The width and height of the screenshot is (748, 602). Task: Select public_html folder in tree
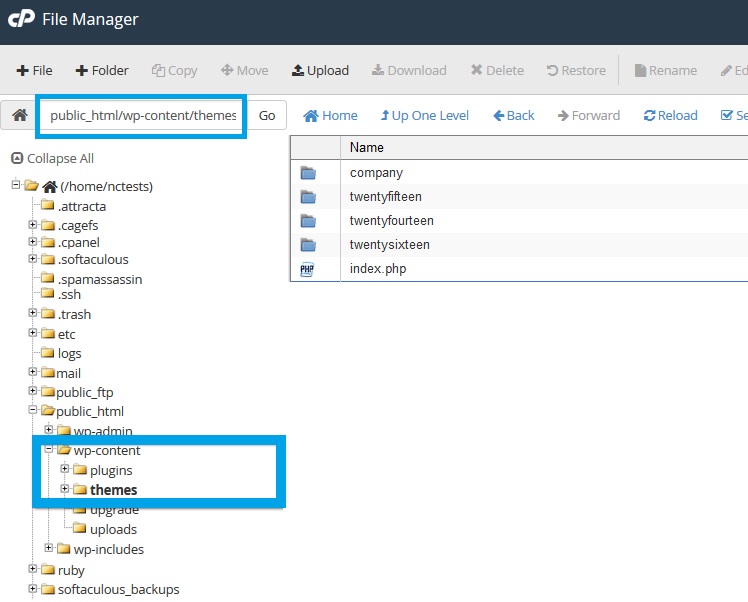pos(90,412)
